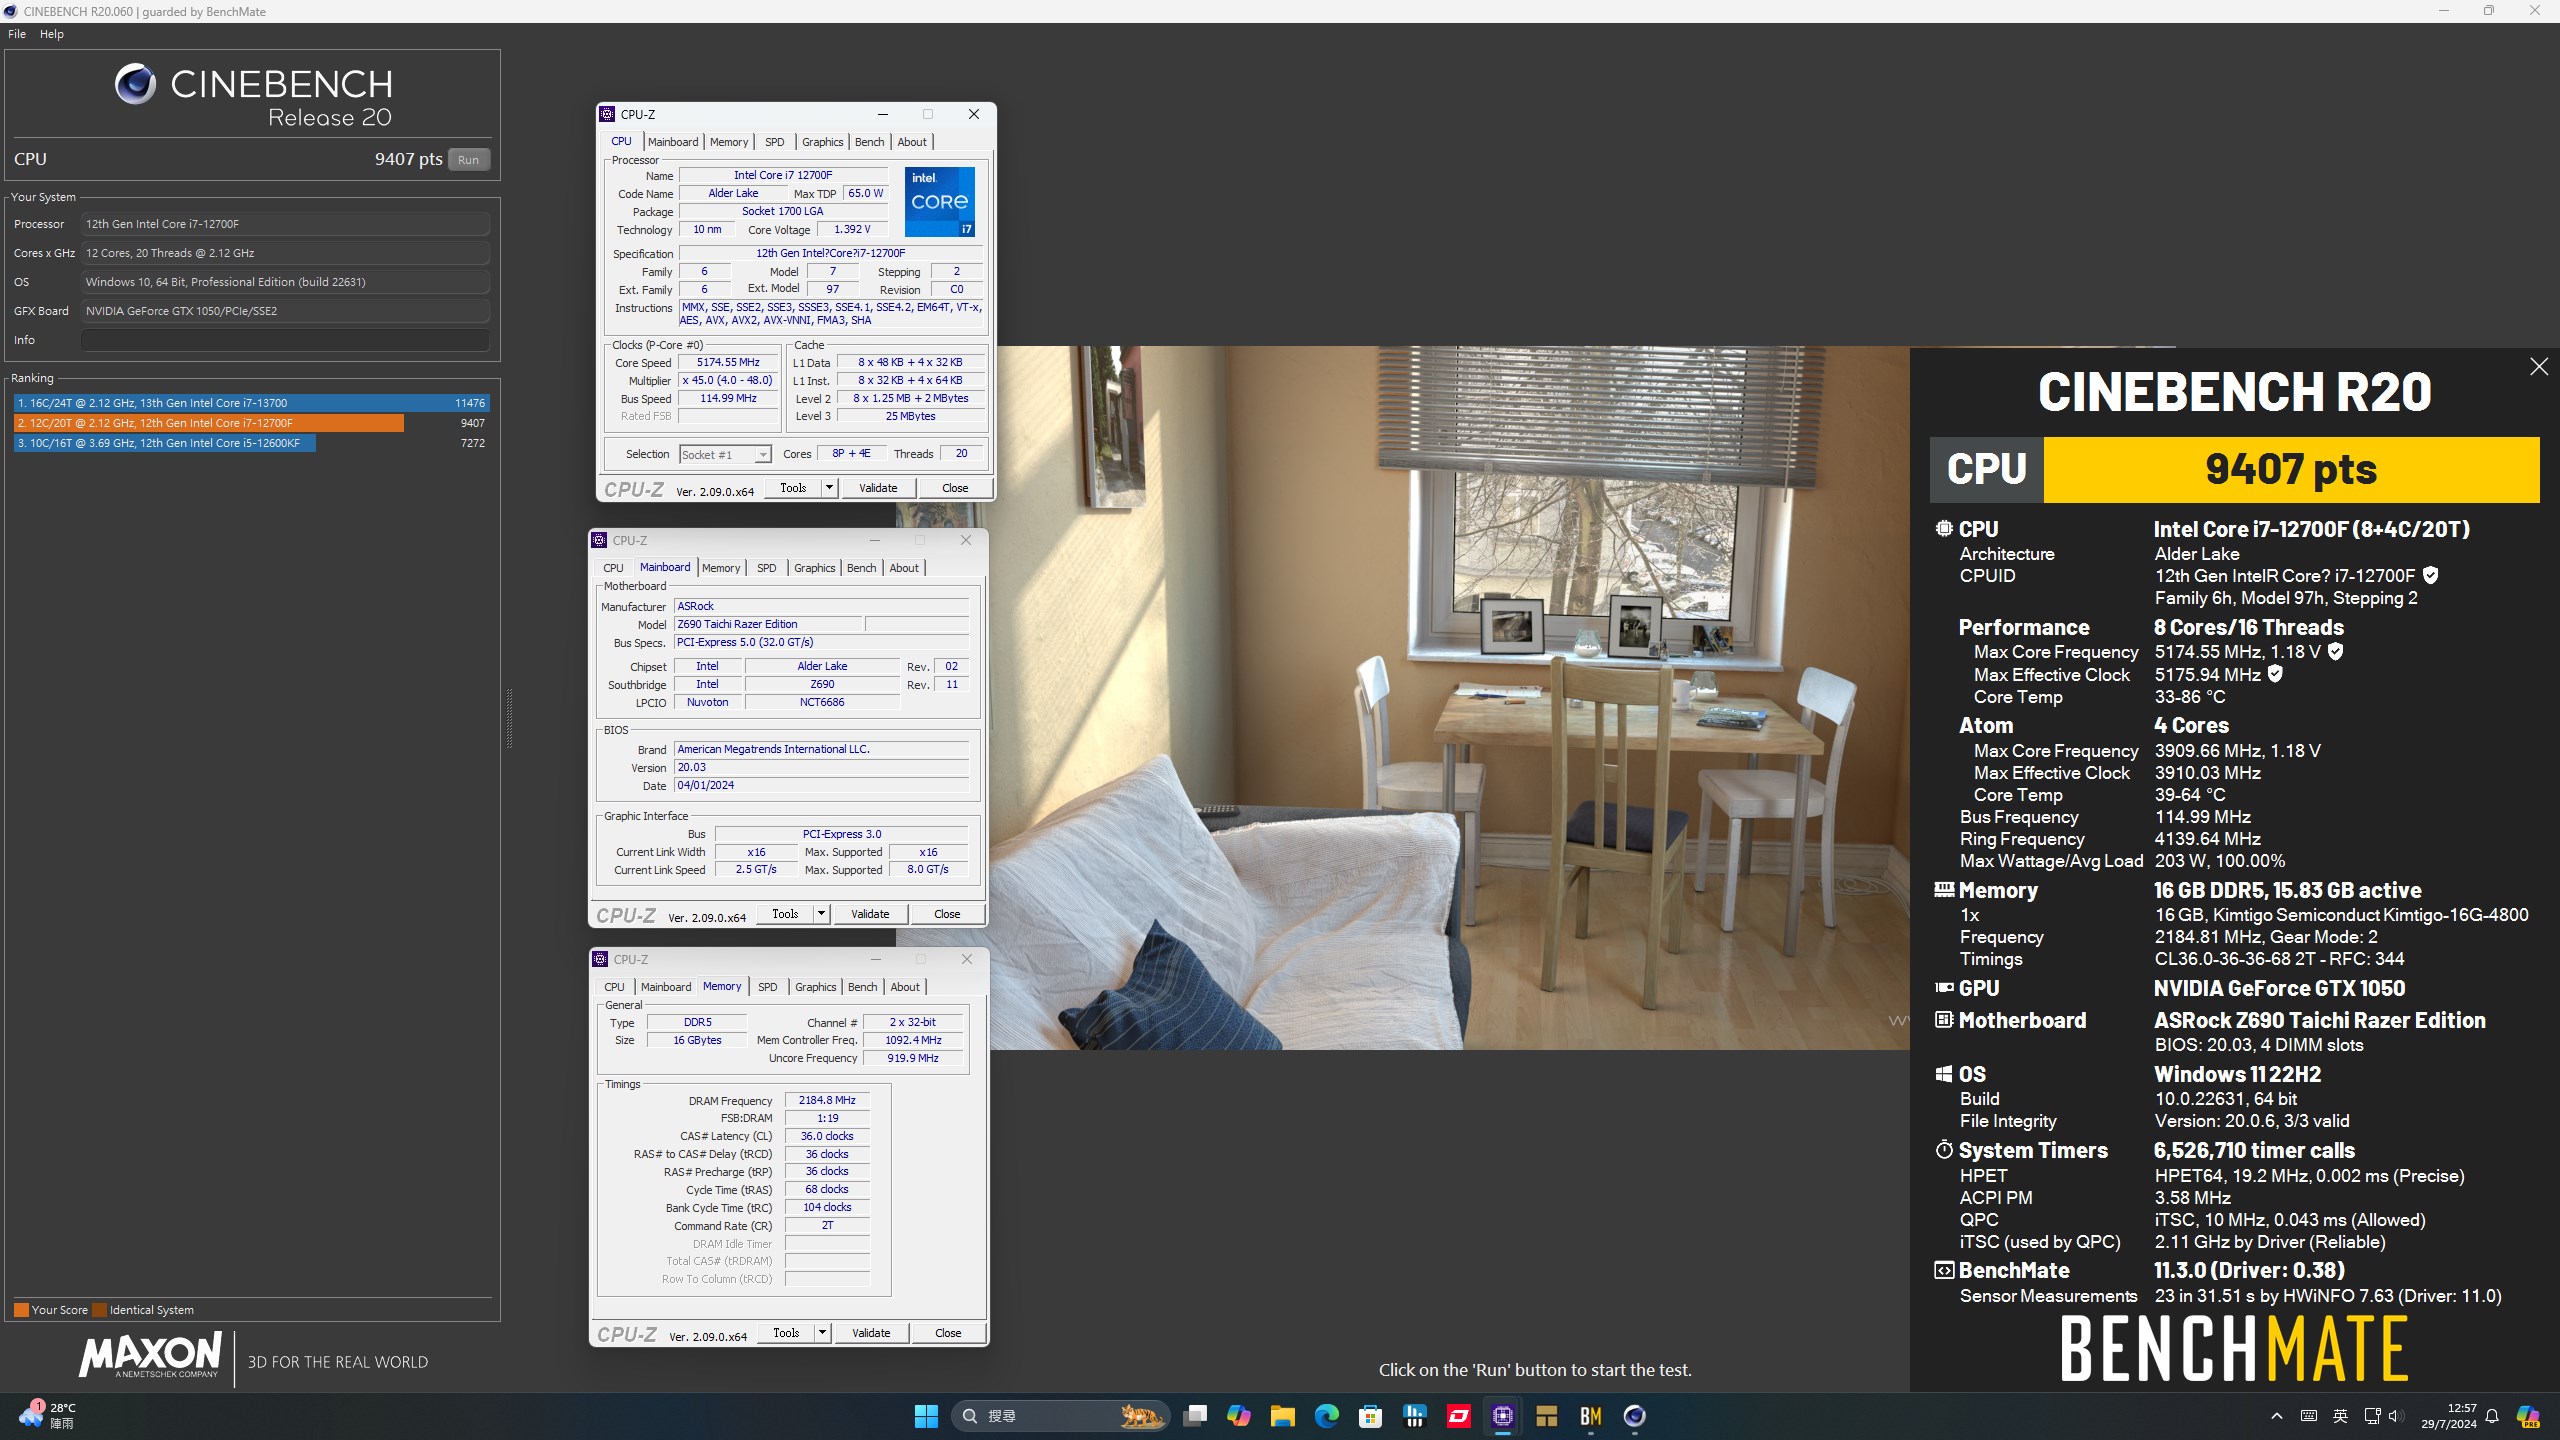
Task: Click the Run button next to CPU score
Action: pos(468,160)
